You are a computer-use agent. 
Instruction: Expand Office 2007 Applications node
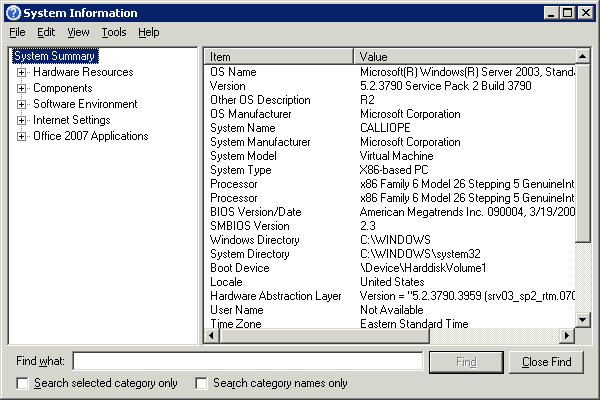21,136
